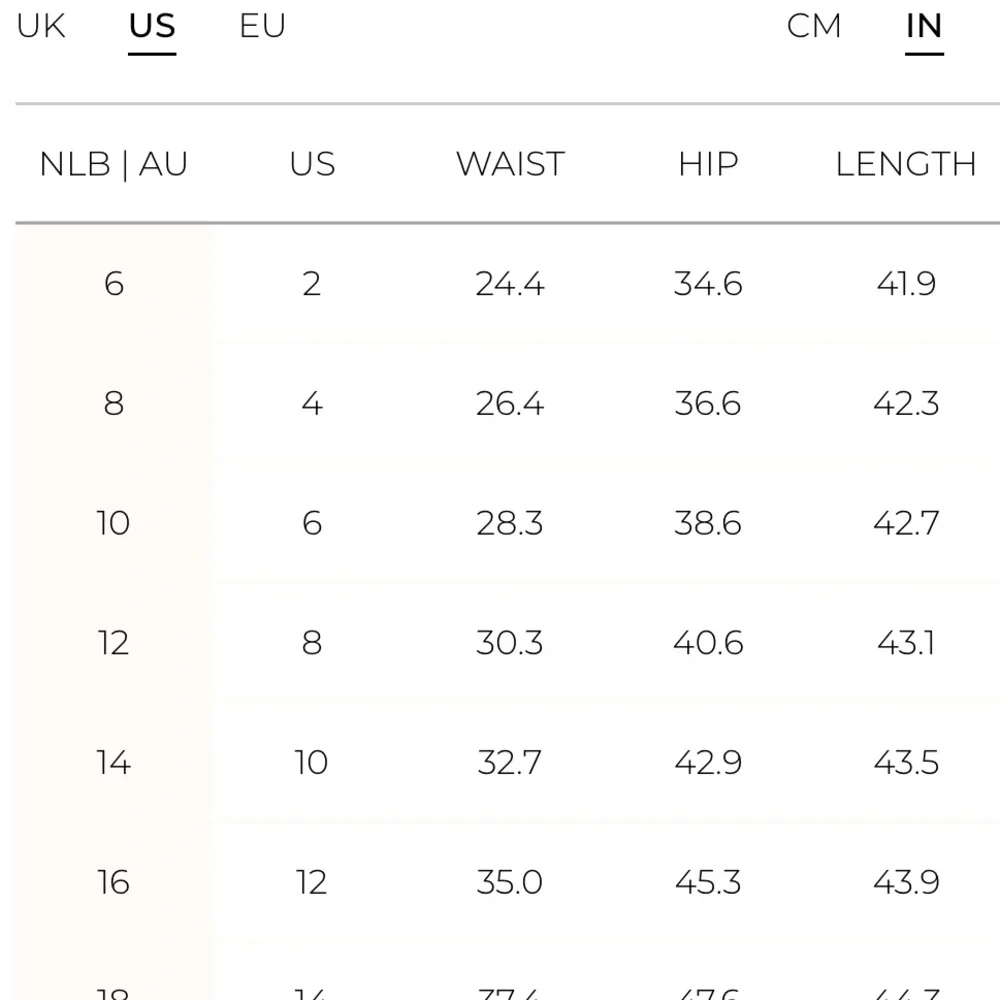Select the NLB size 6 row
The width and height of the screenshot is (1000, 1000).
coord(114,284)
